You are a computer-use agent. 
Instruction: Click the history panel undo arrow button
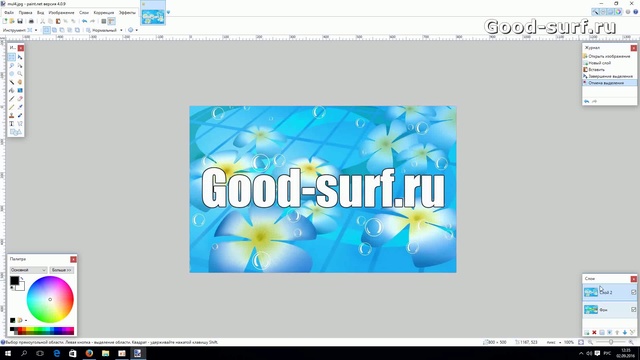pyautogui.click(x=587, y=101)
